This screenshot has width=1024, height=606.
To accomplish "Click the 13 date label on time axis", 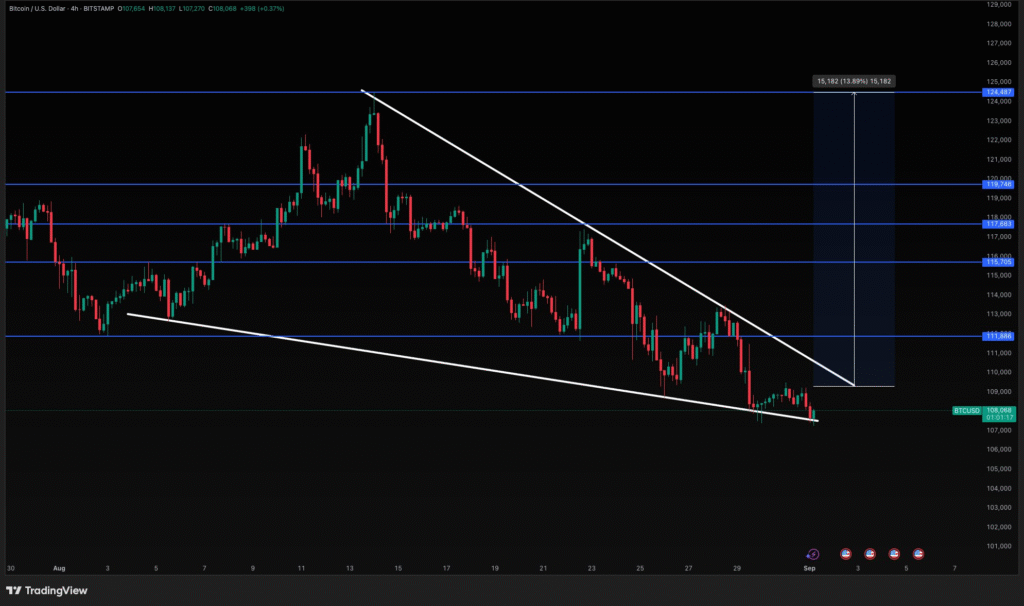I will tap(350, 568).
